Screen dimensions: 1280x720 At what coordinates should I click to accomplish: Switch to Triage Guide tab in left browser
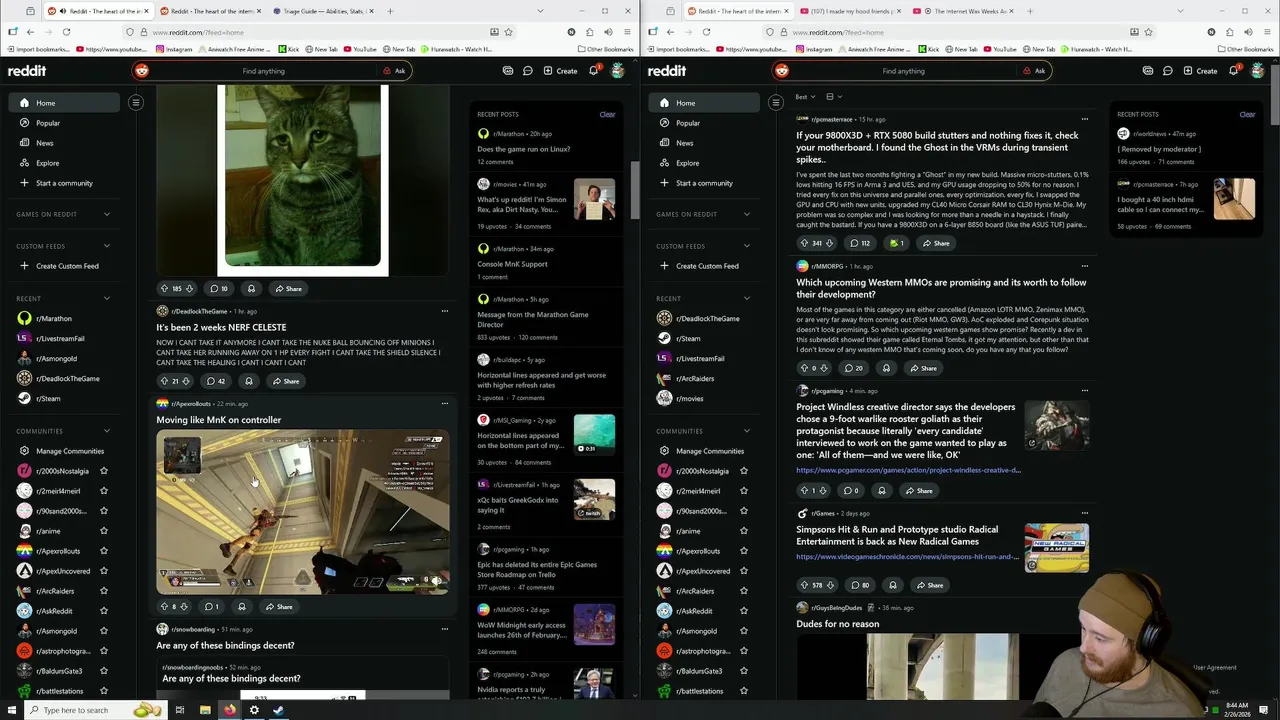323,11
